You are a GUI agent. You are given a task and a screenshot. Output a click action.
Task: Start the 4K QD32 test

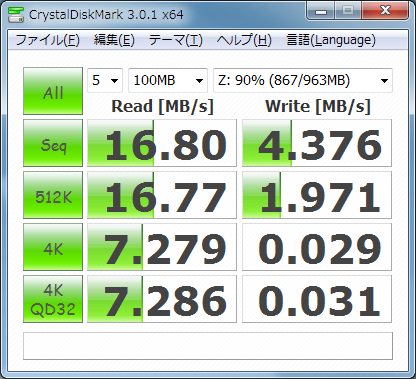pos(53,299)
